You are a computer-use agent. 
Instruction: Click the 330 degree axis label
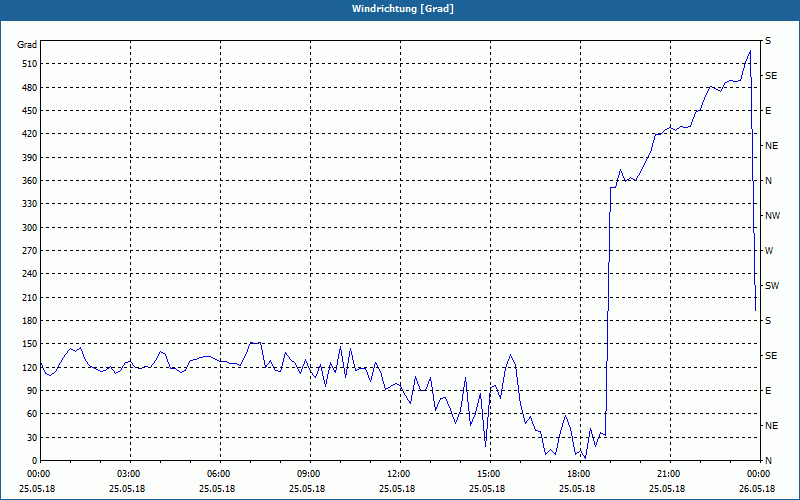tap(30, 204)
